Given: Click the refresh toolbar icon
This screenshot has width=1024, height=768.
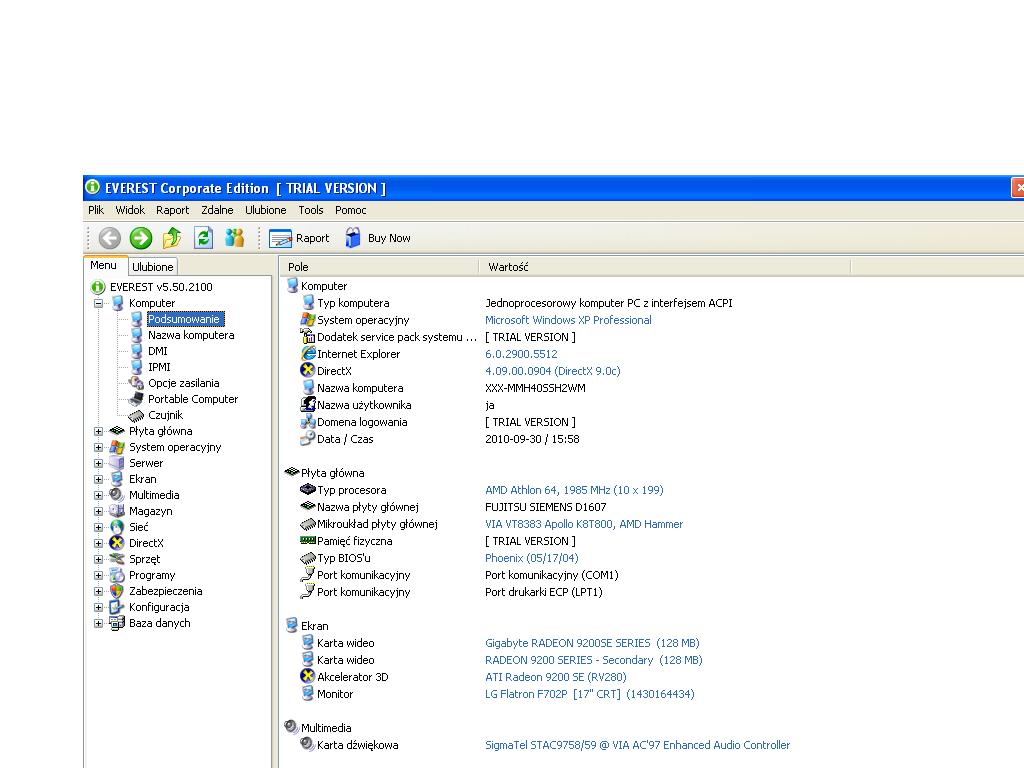Looking at the screenshot, I should tap(204, 238).
